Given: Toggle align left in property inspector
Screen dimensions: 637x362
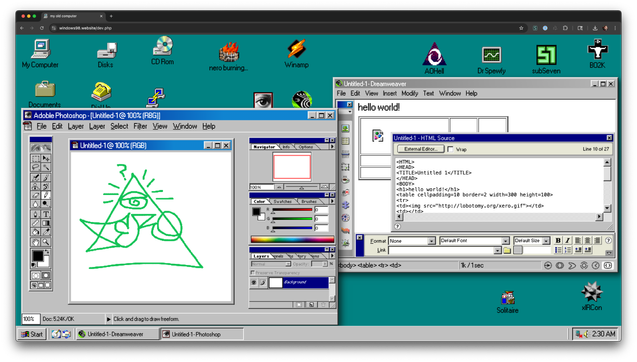Looking at the screenshot, I should pyautogui.click(x=577, y=241).
